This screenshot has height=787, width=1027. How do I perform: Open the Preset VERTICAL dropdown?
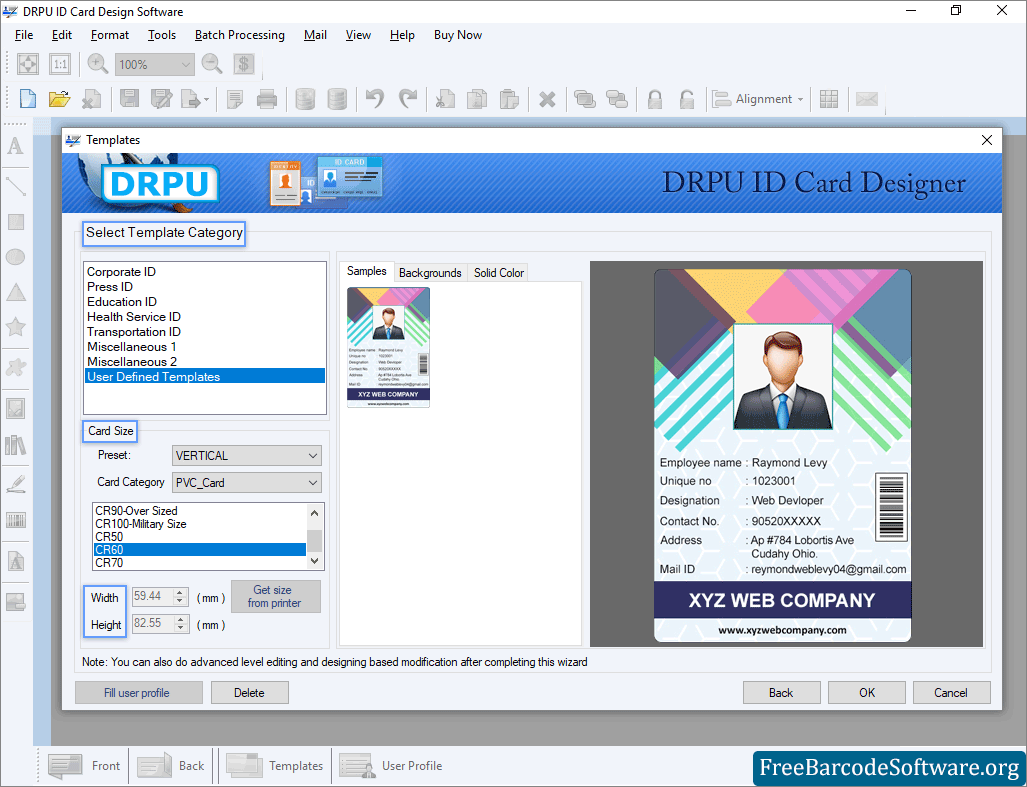247,456
